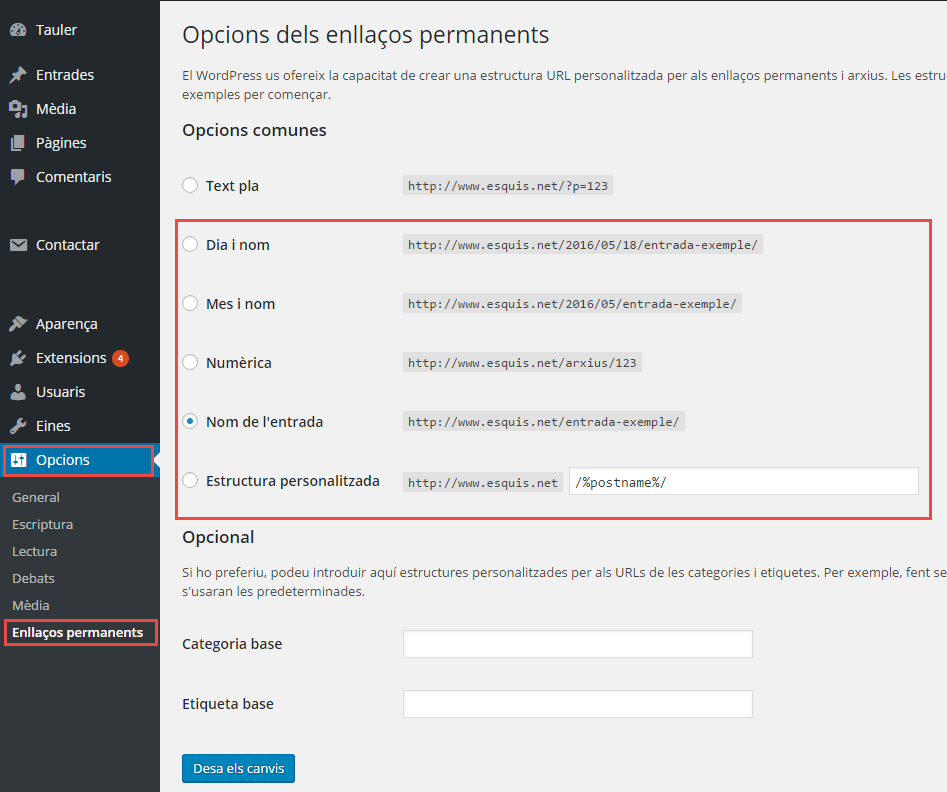
Task: Click the /%postname%/ custom structure field
Action: click(x=743, y=481)
